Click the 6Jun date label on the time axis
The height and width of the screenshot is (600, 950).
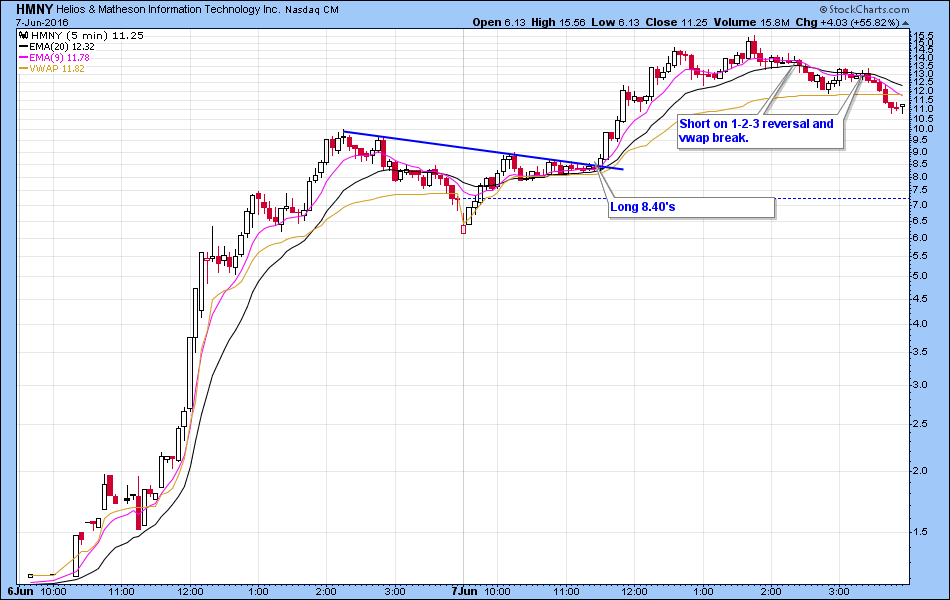click(20, 592)
